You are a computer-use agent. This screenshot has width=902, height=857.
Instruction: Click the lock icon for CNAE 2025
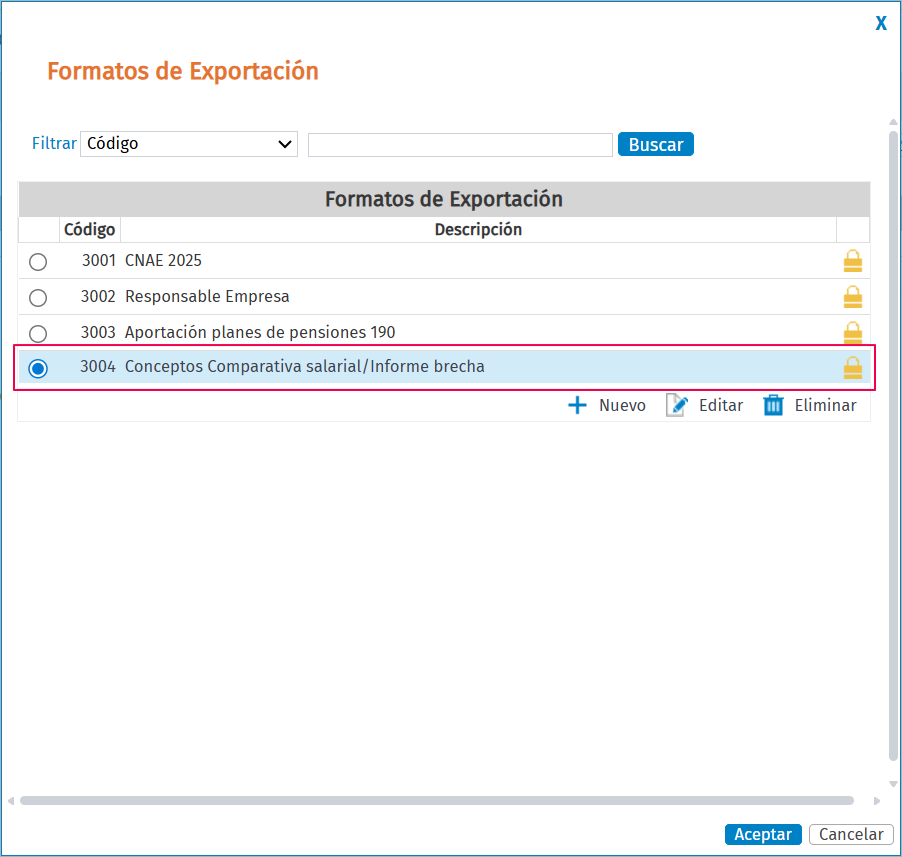pyautogui.click(x=853, y=261)
